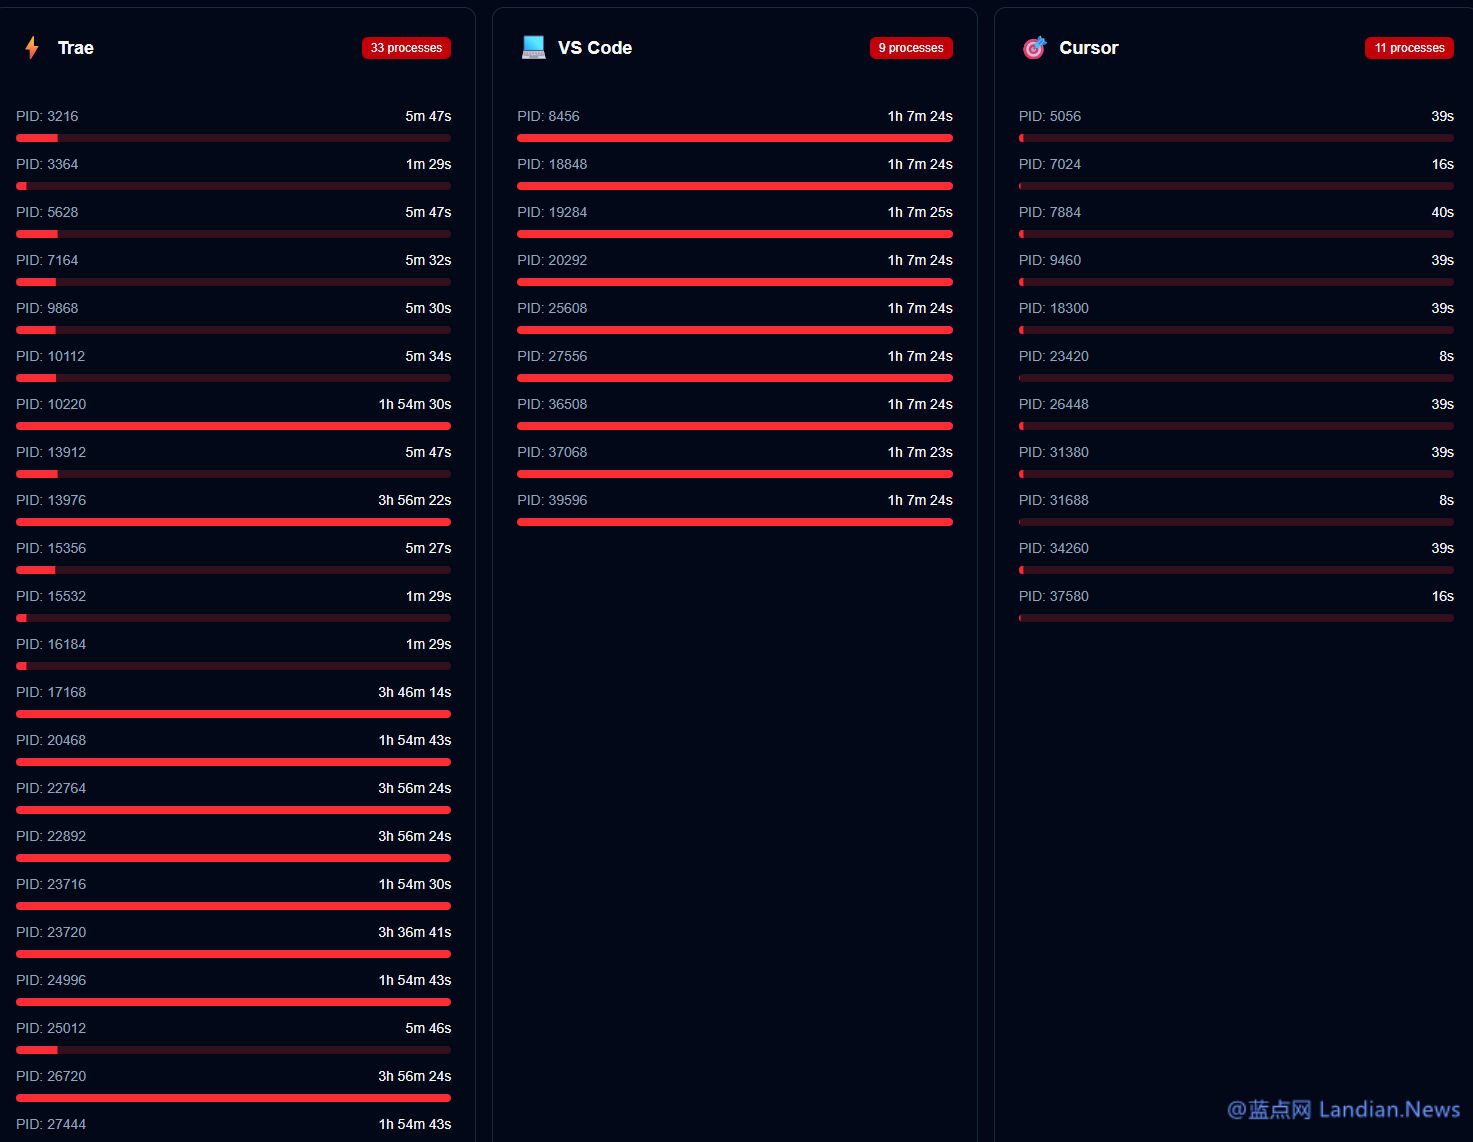Select the PID: 13976 process label
1473x1142 pixels.
51,500
